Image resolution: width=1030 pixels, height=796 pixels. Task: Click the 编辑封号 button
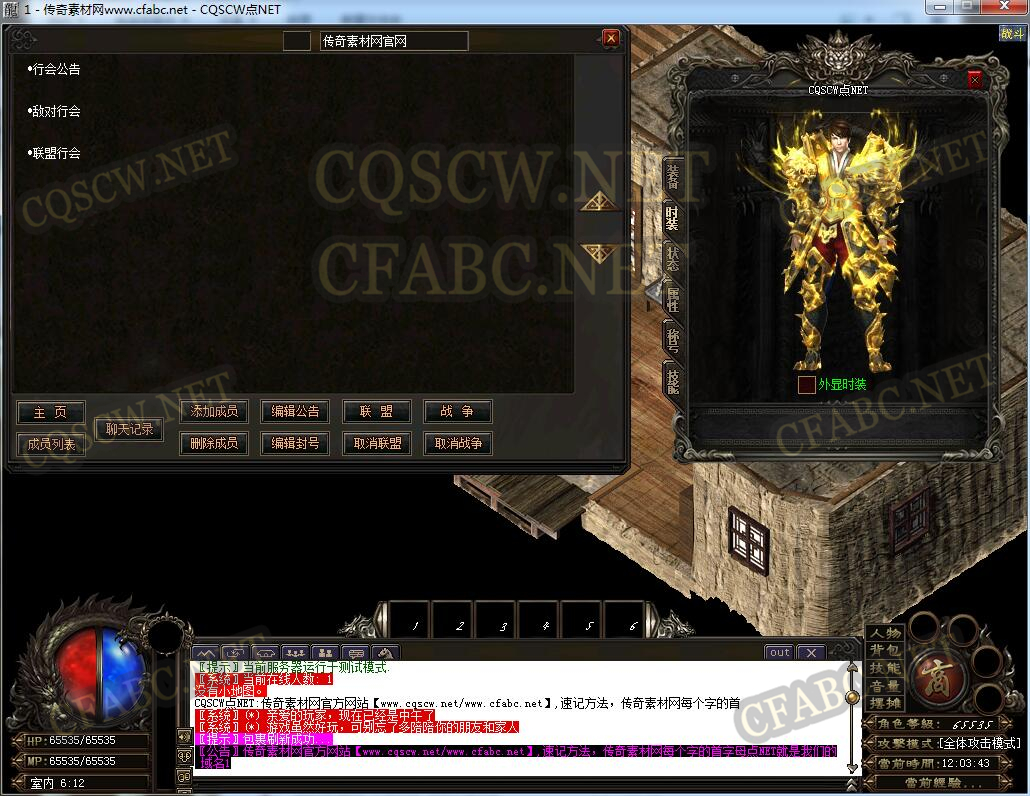click(295, 443)
